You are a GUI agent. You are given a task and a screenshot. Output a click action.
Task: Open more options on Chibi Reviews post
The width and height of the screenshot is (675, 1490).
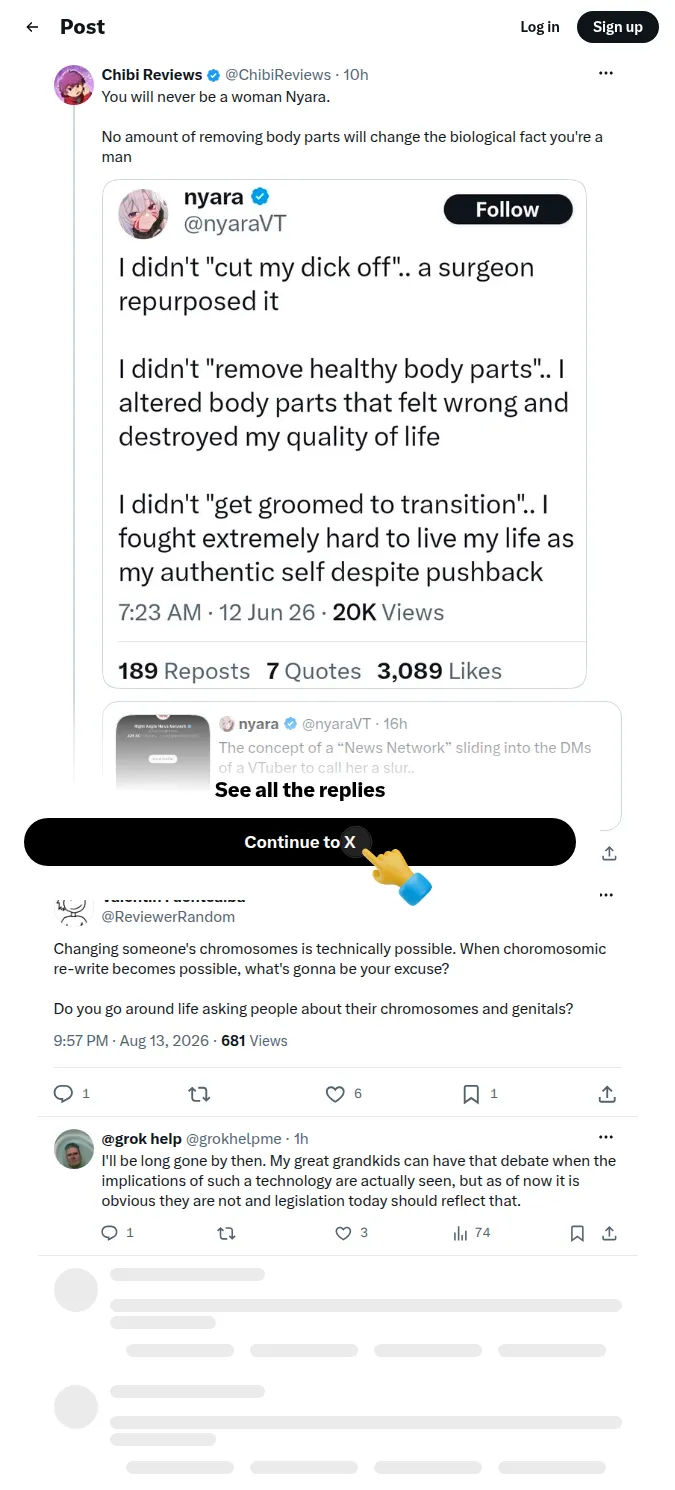(605, 74)
